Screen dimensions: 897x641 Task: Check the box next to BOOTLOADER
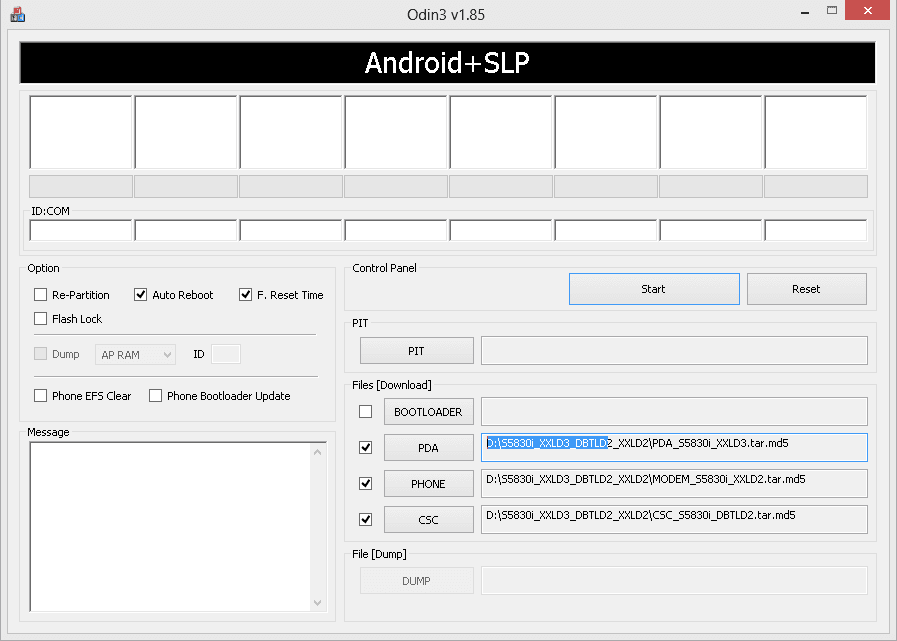[x=366, y=411]
